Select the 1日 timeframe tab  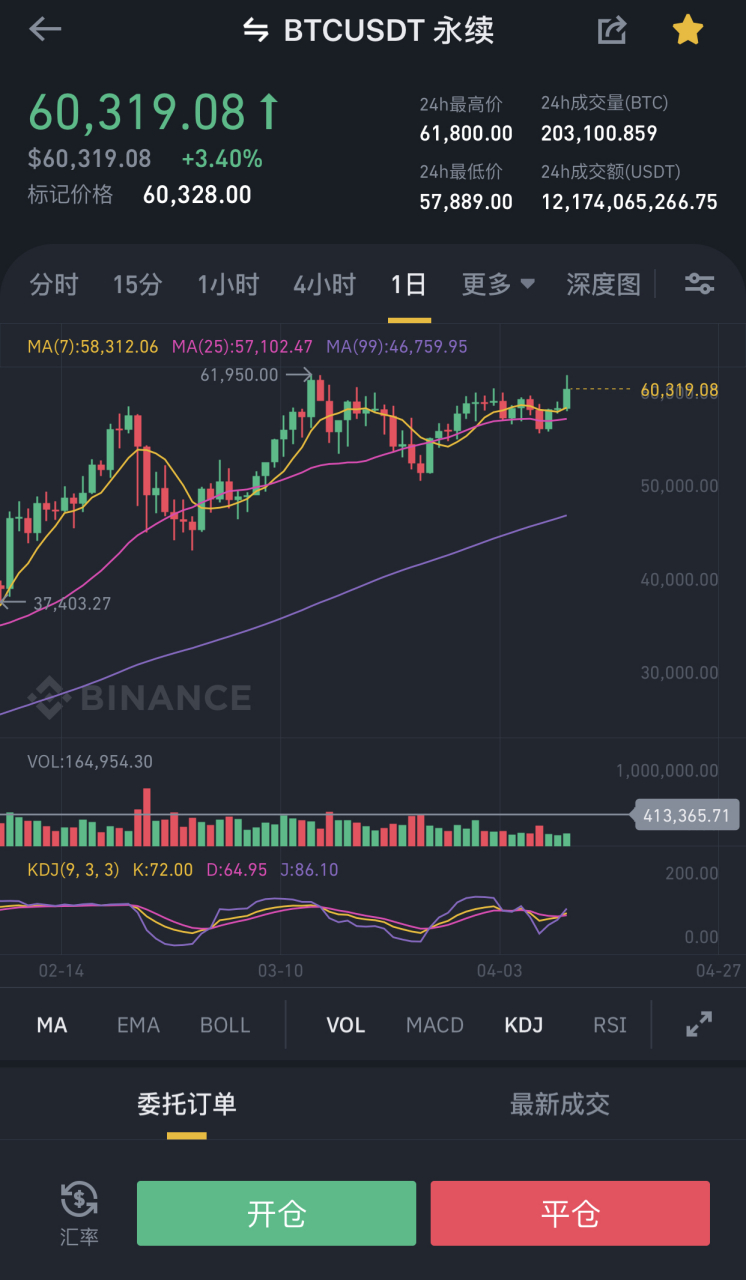pos(408,285)
